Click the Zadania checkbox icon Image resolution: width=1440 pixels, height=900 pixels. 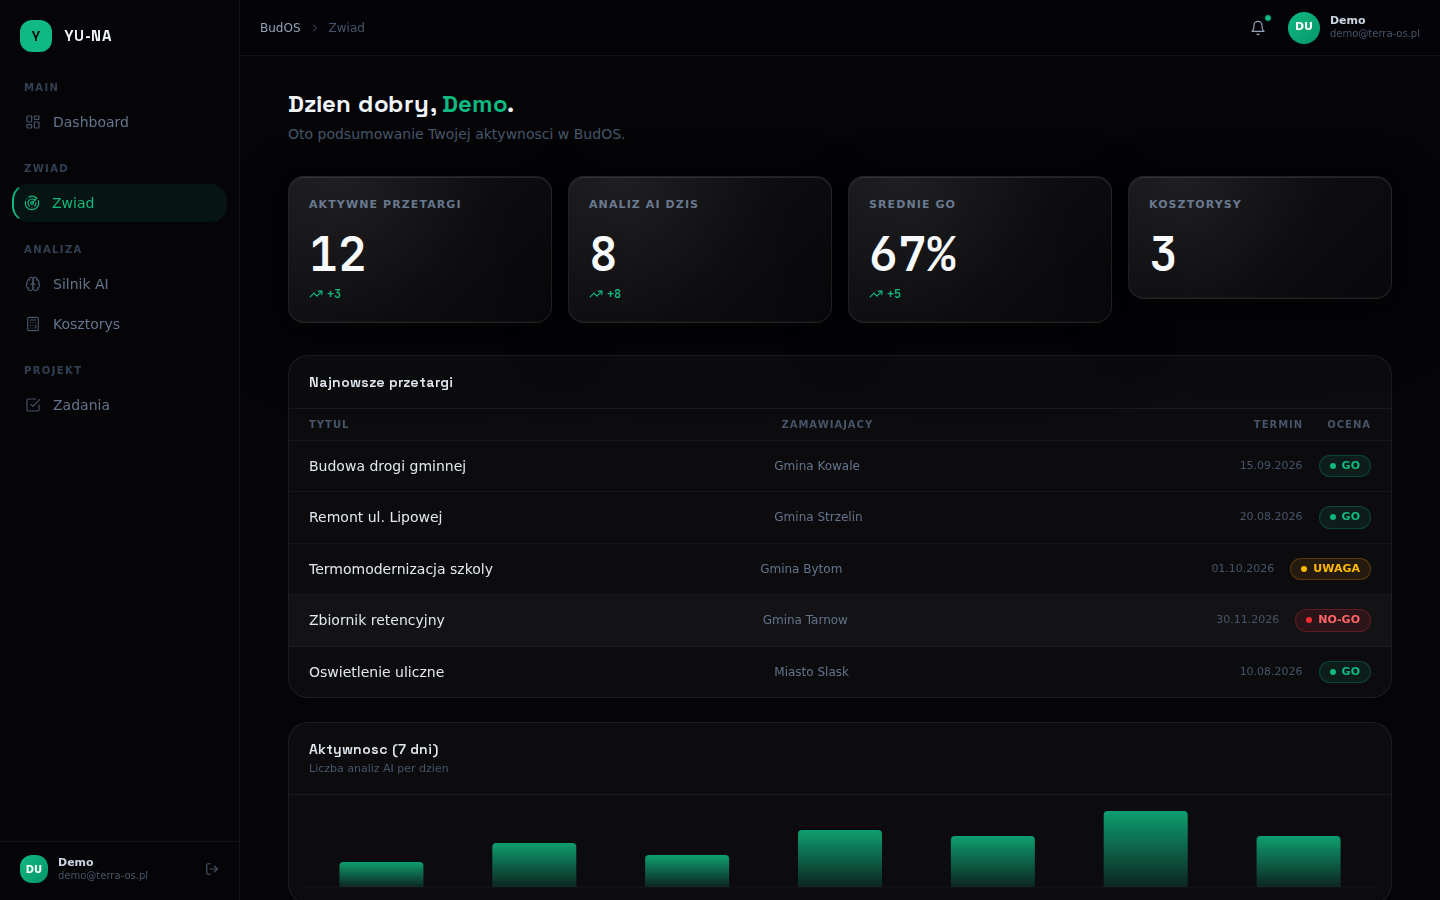point(33,405)
